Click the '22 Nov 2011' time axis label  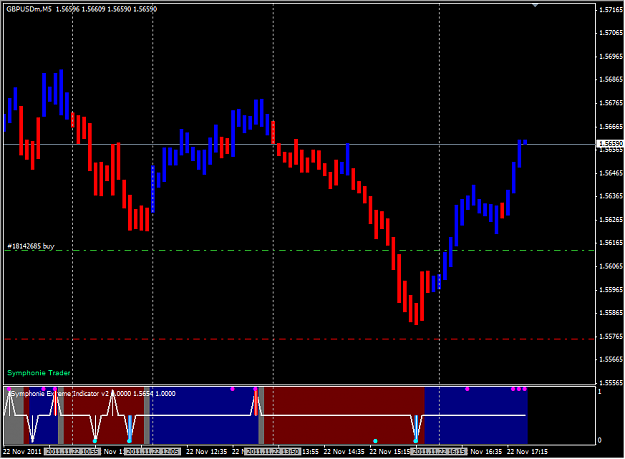pos(22,452)
